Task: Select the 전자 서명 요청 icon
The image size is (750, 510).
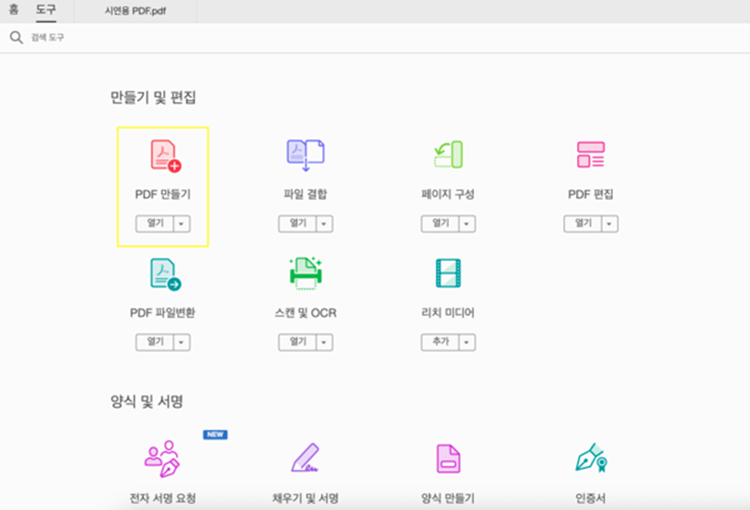Action: point(162,459)
